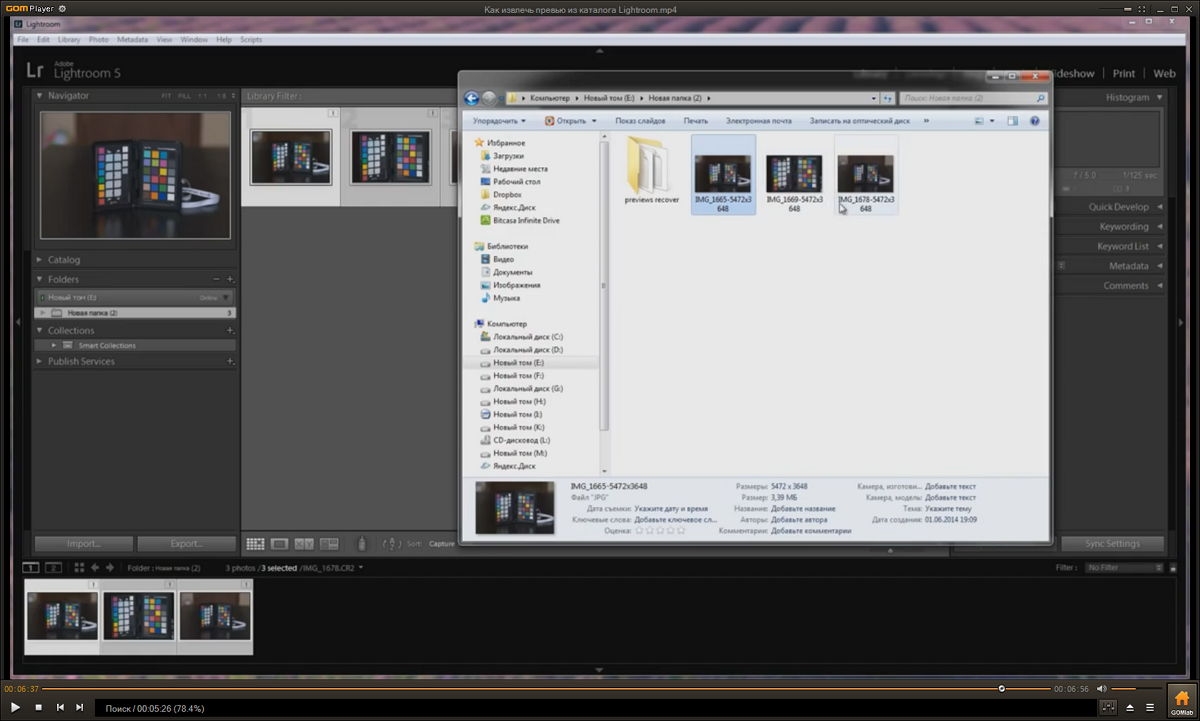Expand the Quick Develop panel

1160,207
